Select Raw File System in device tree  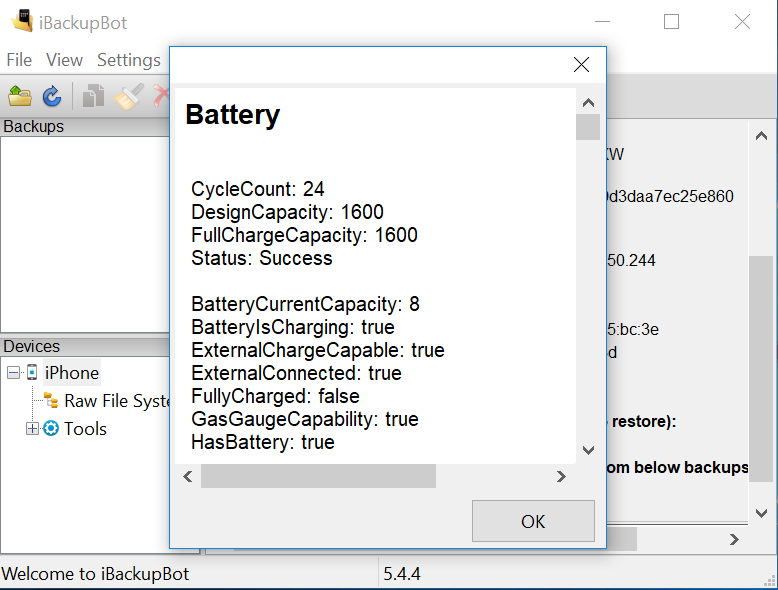coord(118,400)
